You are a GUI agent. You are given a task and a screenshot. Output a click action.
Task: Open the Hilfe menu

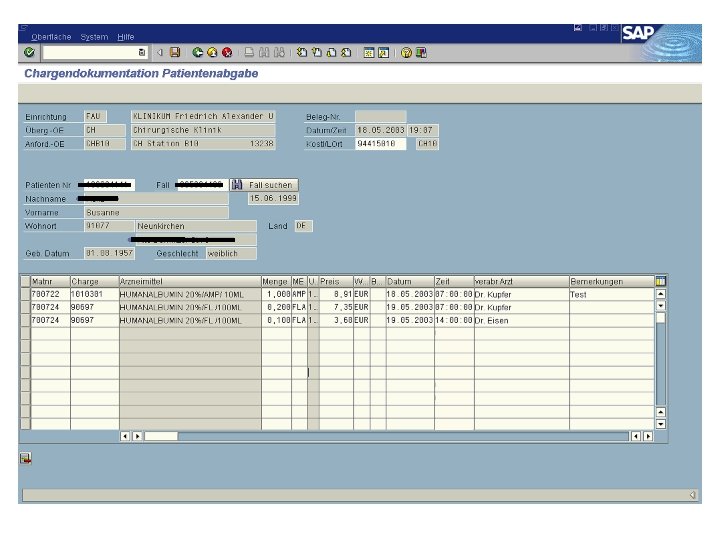[125, 37]
